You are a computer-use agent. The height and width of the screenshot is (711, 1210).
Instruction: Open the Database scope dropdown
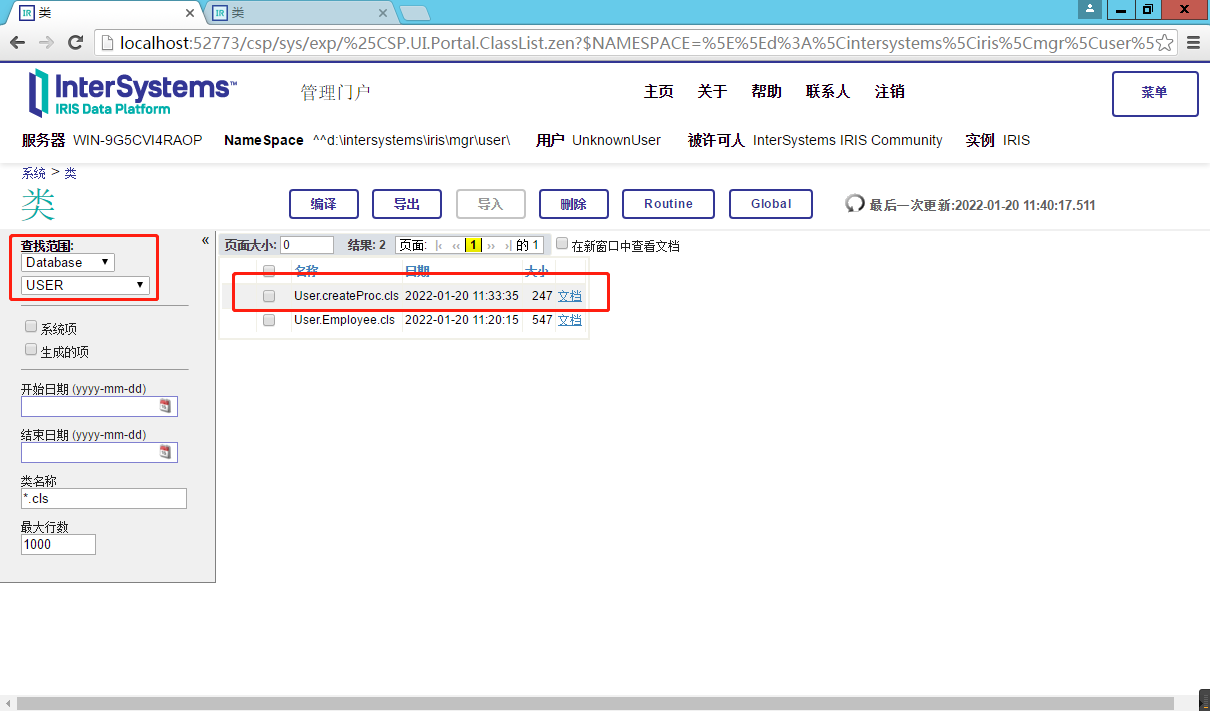tap(67, 262)
